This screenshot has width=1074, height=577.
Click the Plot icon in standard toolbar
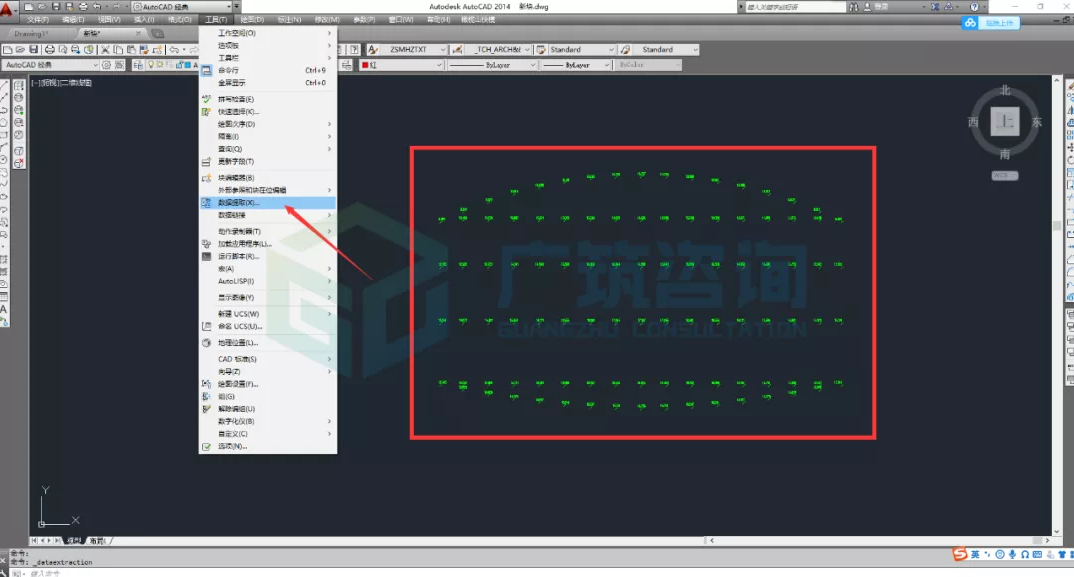point(50,49)
